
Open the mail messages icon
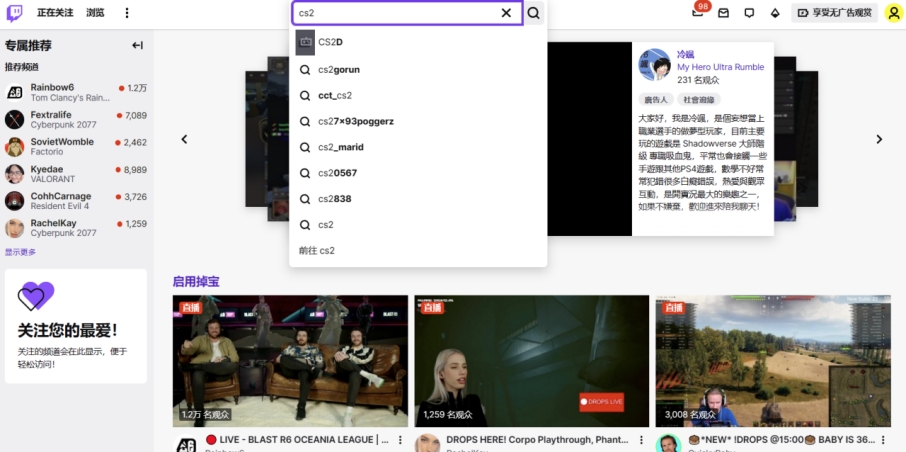[x=723, y=13]
